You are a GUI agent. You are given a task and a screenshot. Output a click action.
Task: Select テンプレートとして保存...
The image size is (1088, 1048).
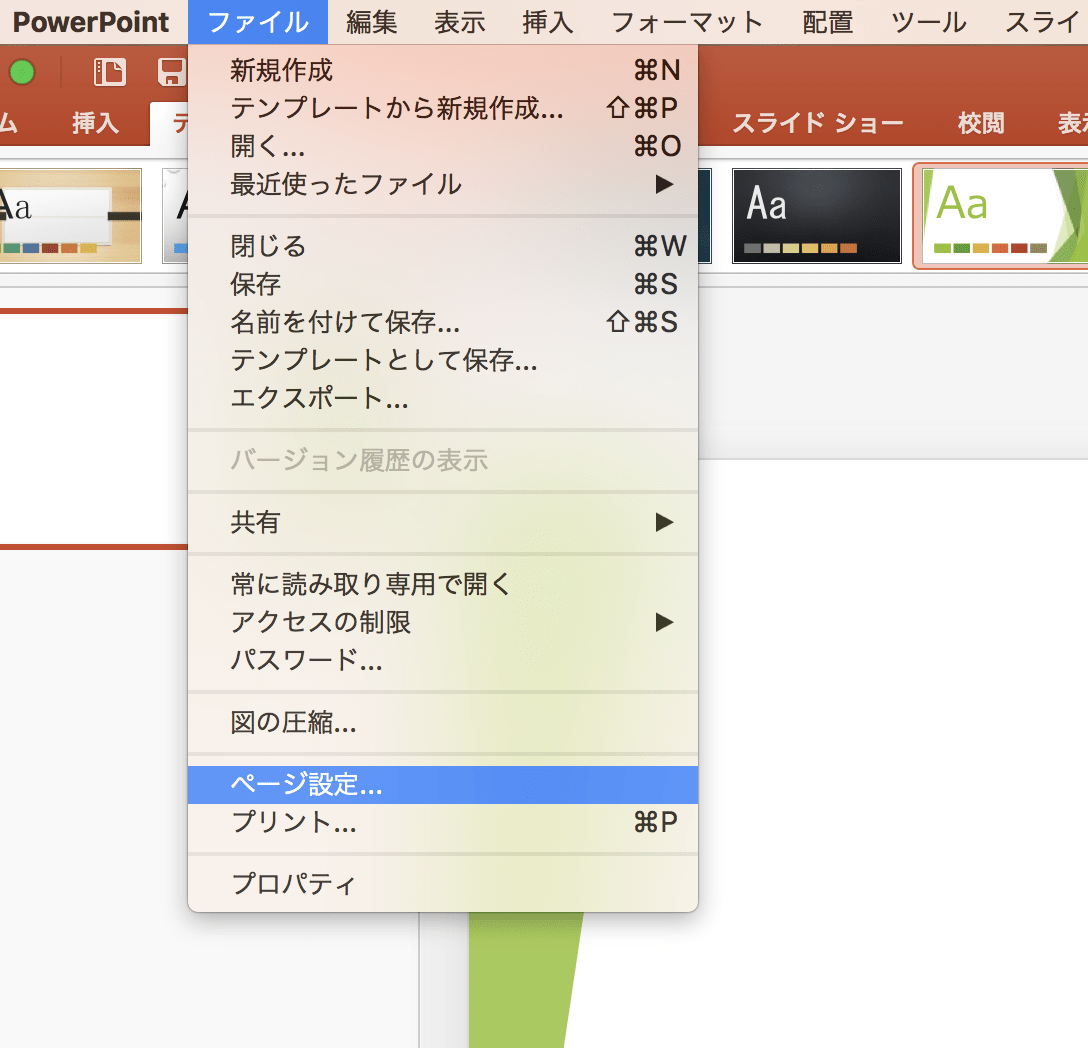click(x=443, y=360)
